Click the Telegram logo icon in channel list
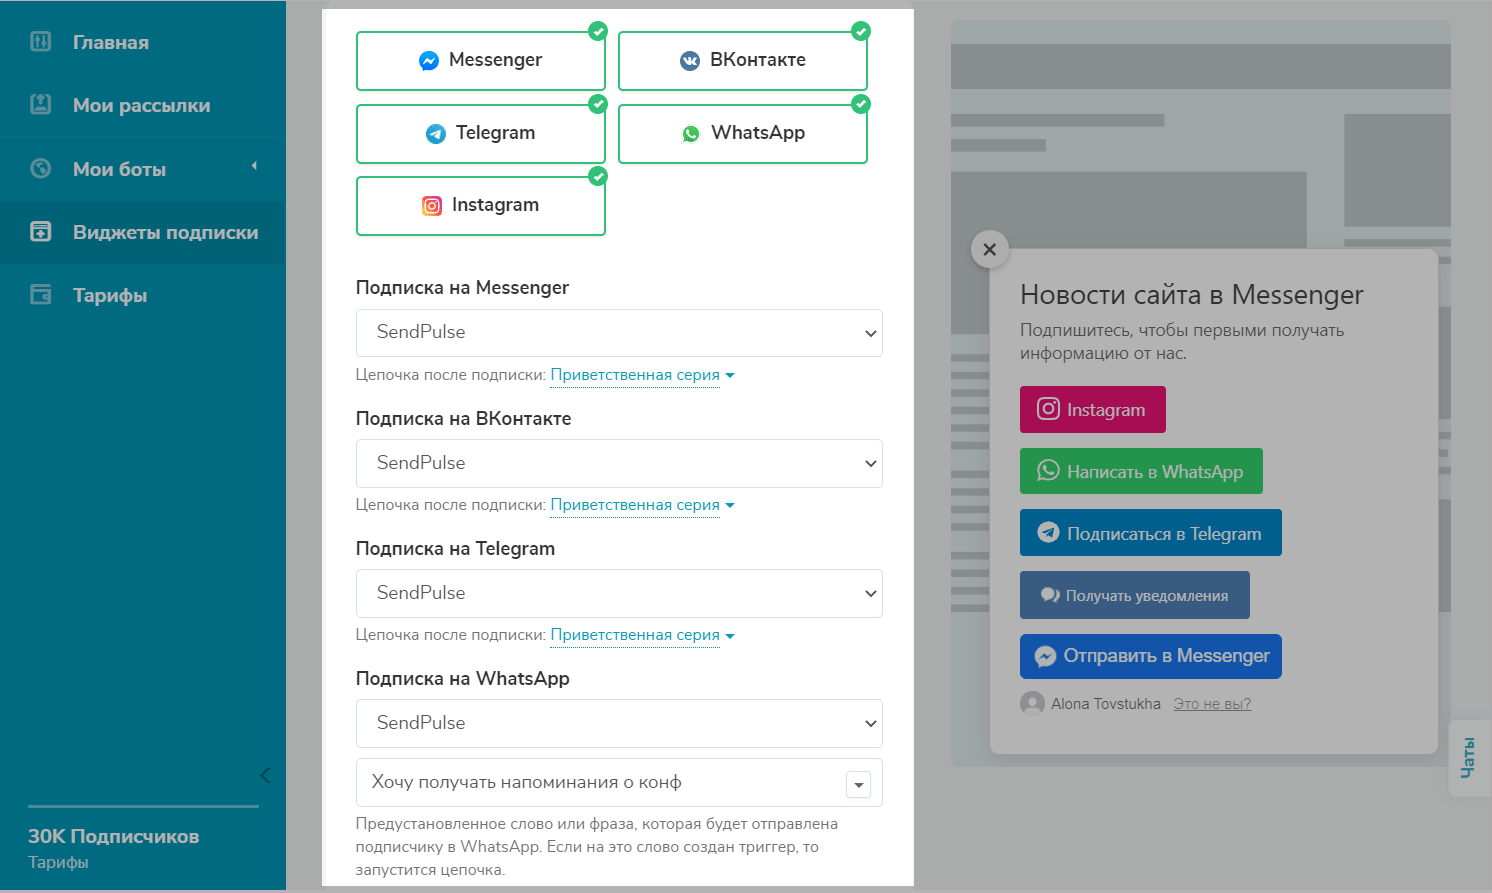1492x893 pixels. point(436,134)
